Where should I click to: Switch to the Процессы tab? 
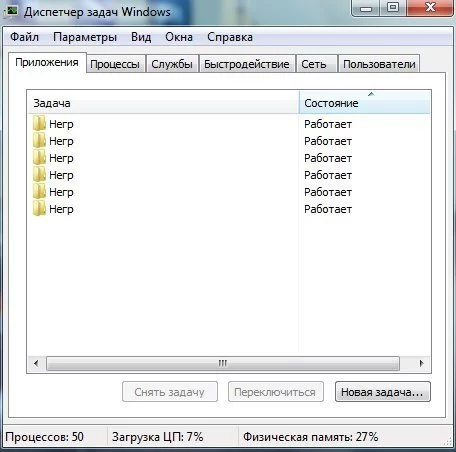115,64
